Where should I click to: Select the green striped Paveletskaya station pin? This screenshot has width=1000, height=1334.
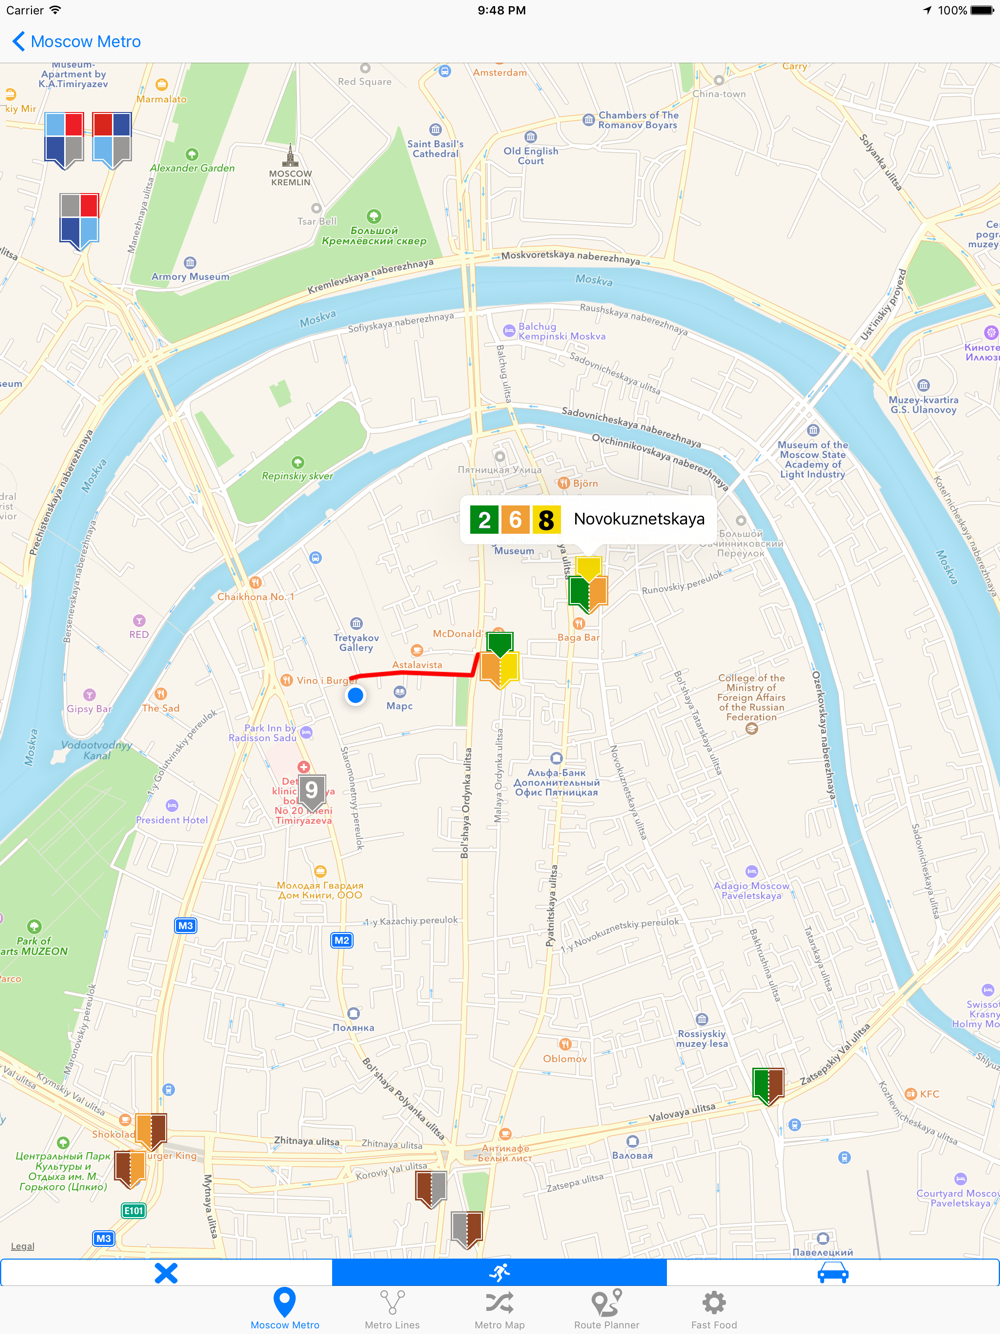(x=768, y=1085)
